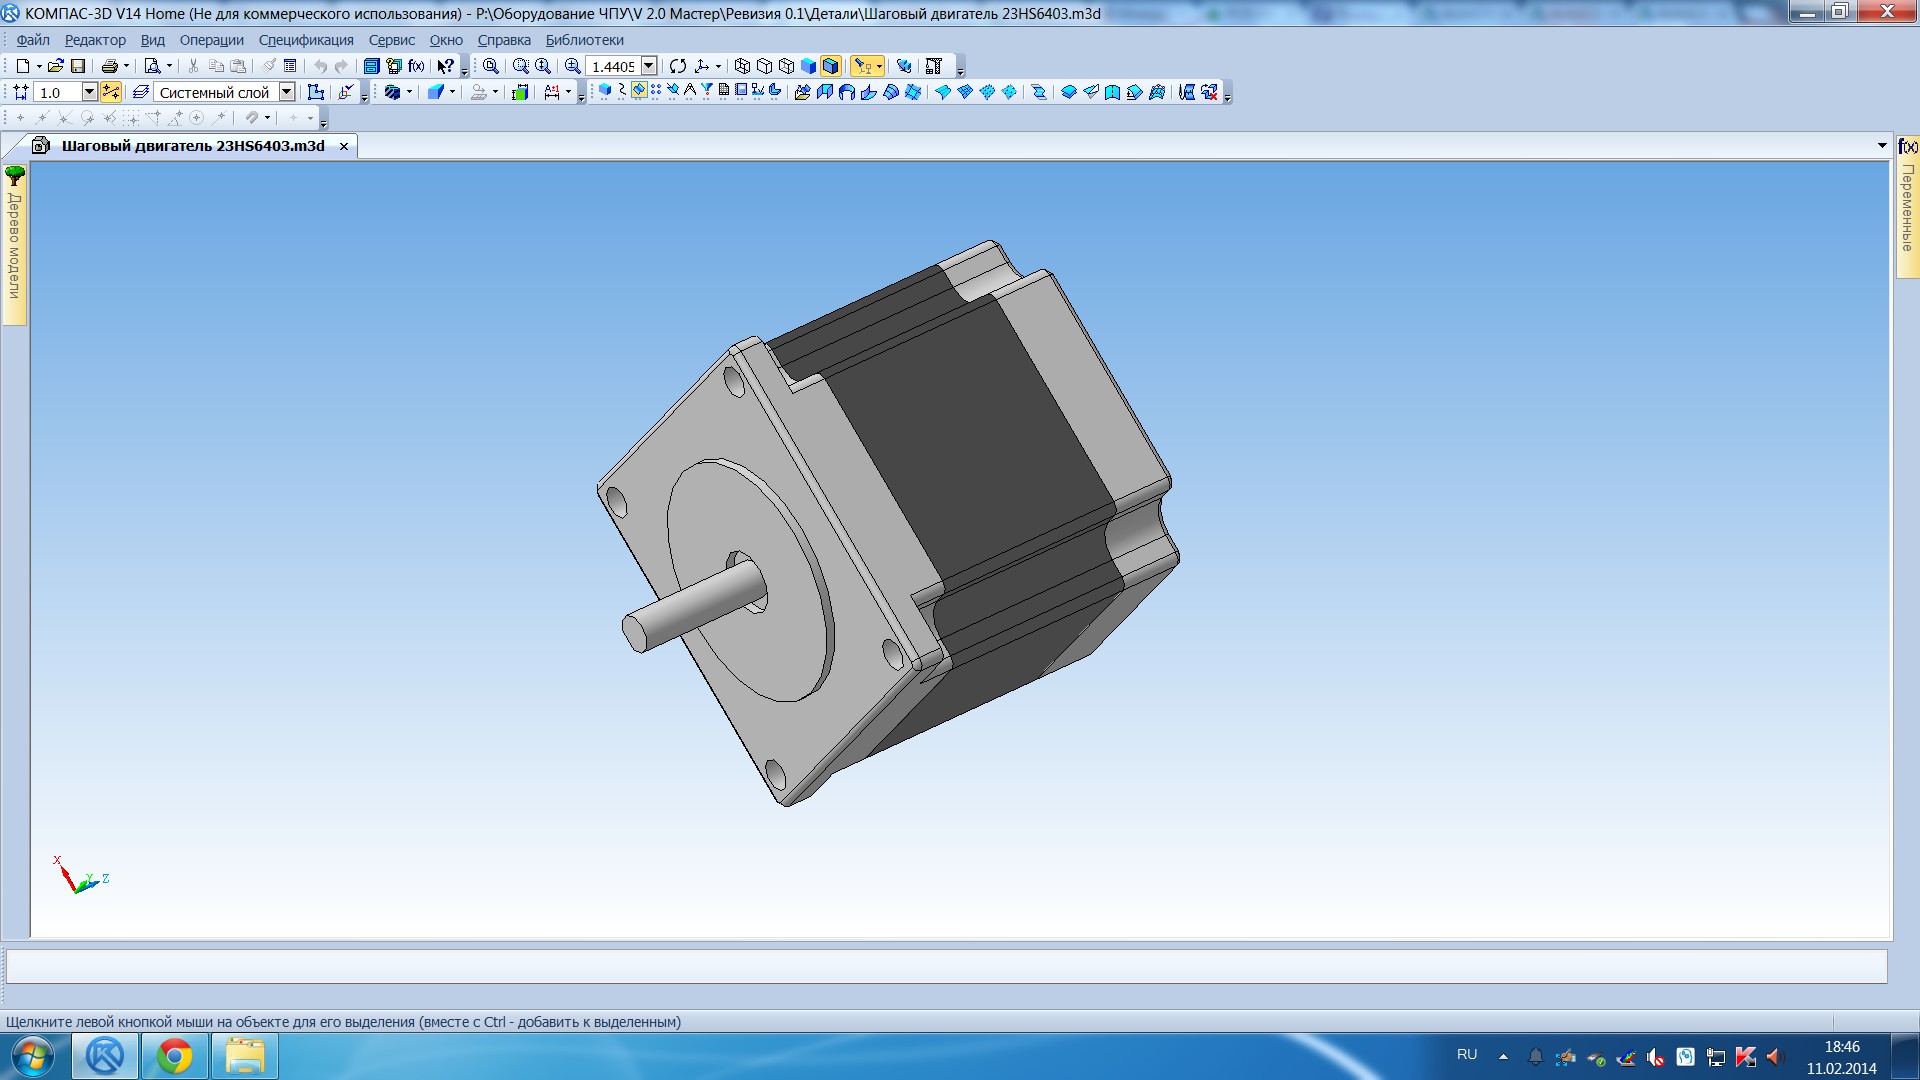Click the surface delete red-X icon

[x=1209, y=92]
